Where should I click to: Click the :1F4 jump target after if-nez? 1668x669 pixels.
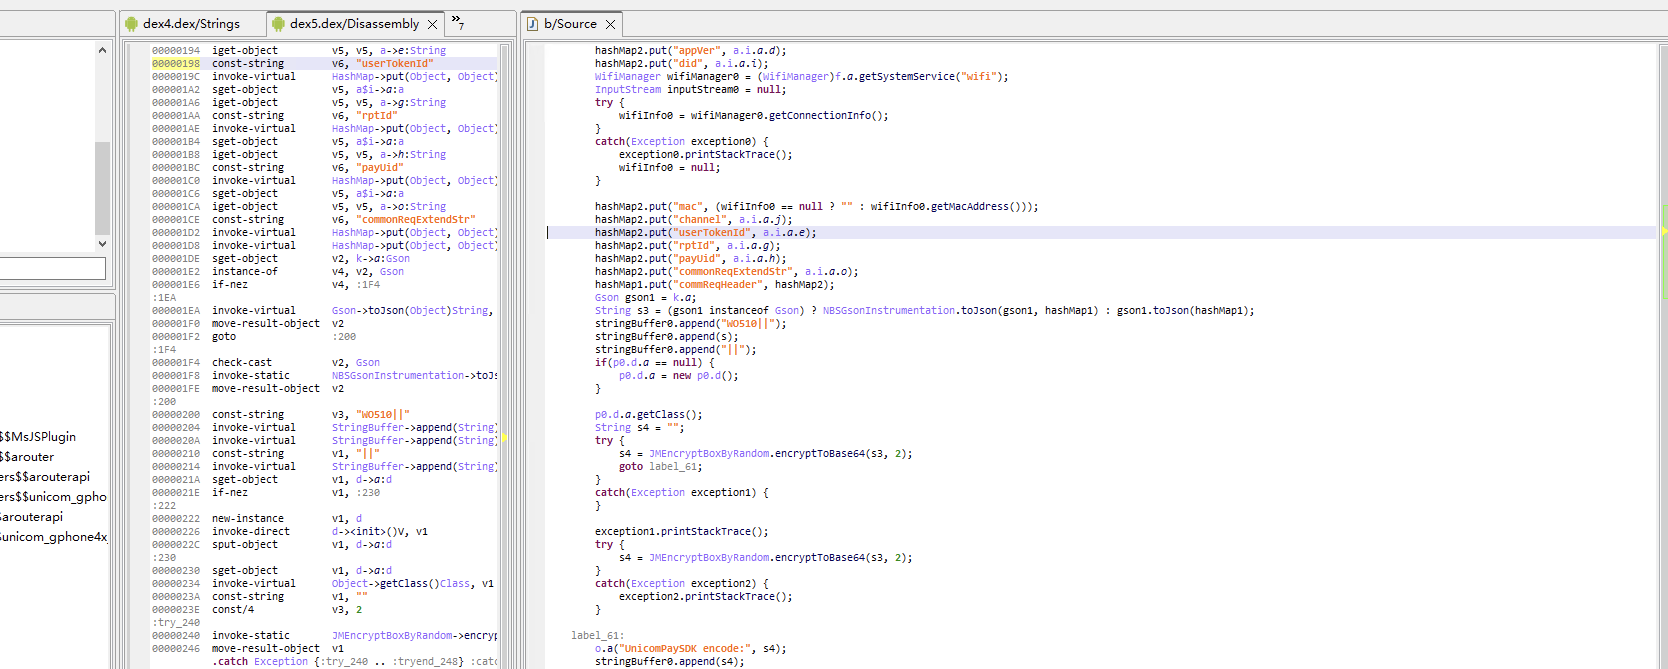pos(370,284)
